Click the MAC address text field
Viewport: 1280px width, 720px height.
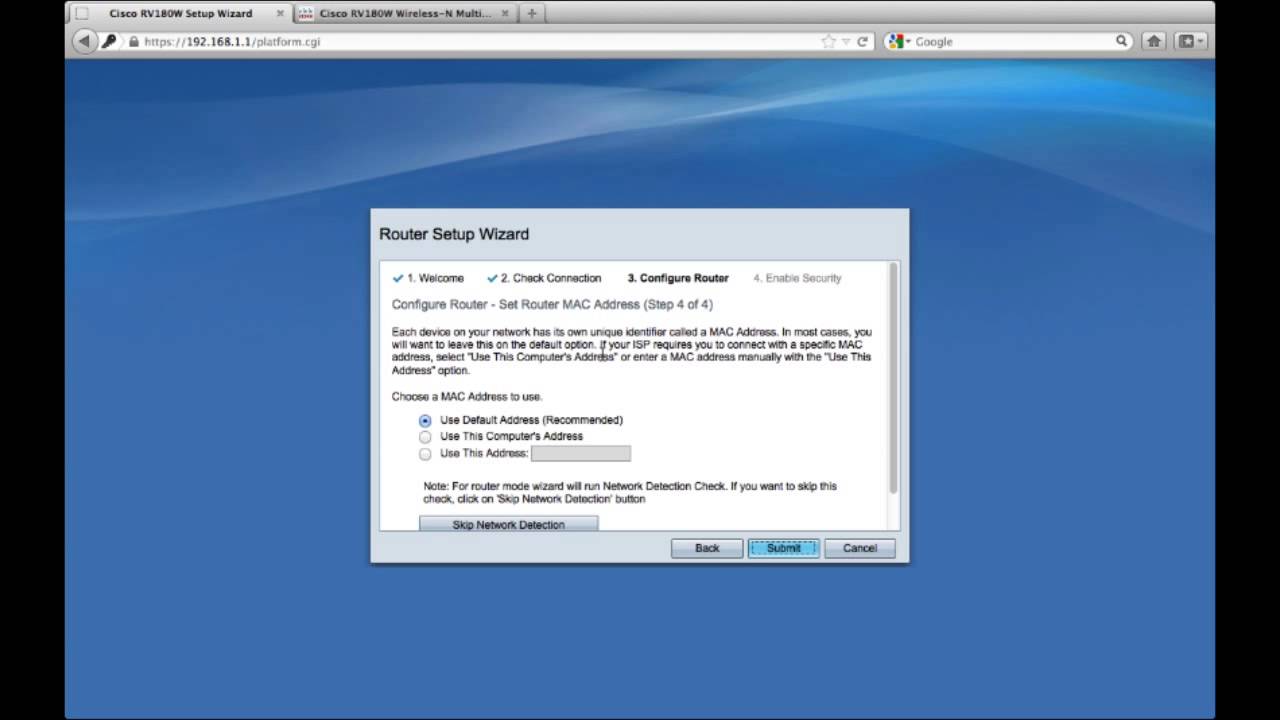(x=581, y=454)
